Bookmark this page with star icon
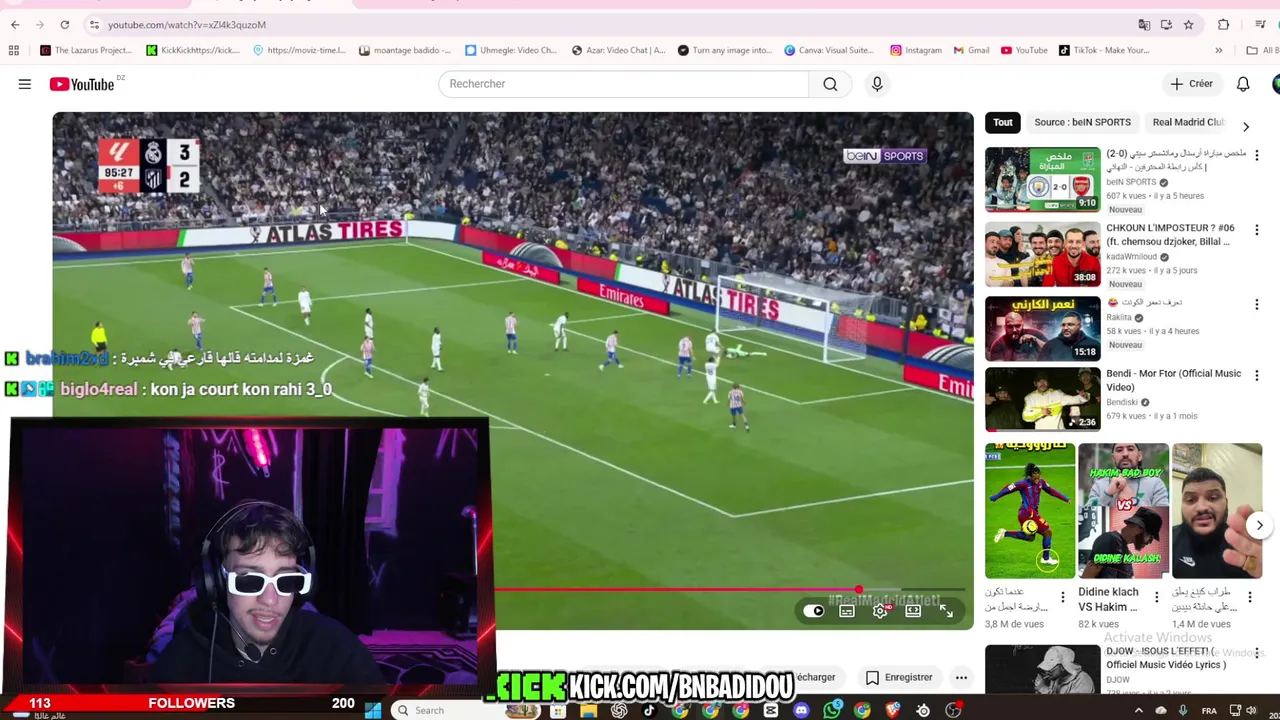The image size is (1280, 720). [x=1188, y=24]
